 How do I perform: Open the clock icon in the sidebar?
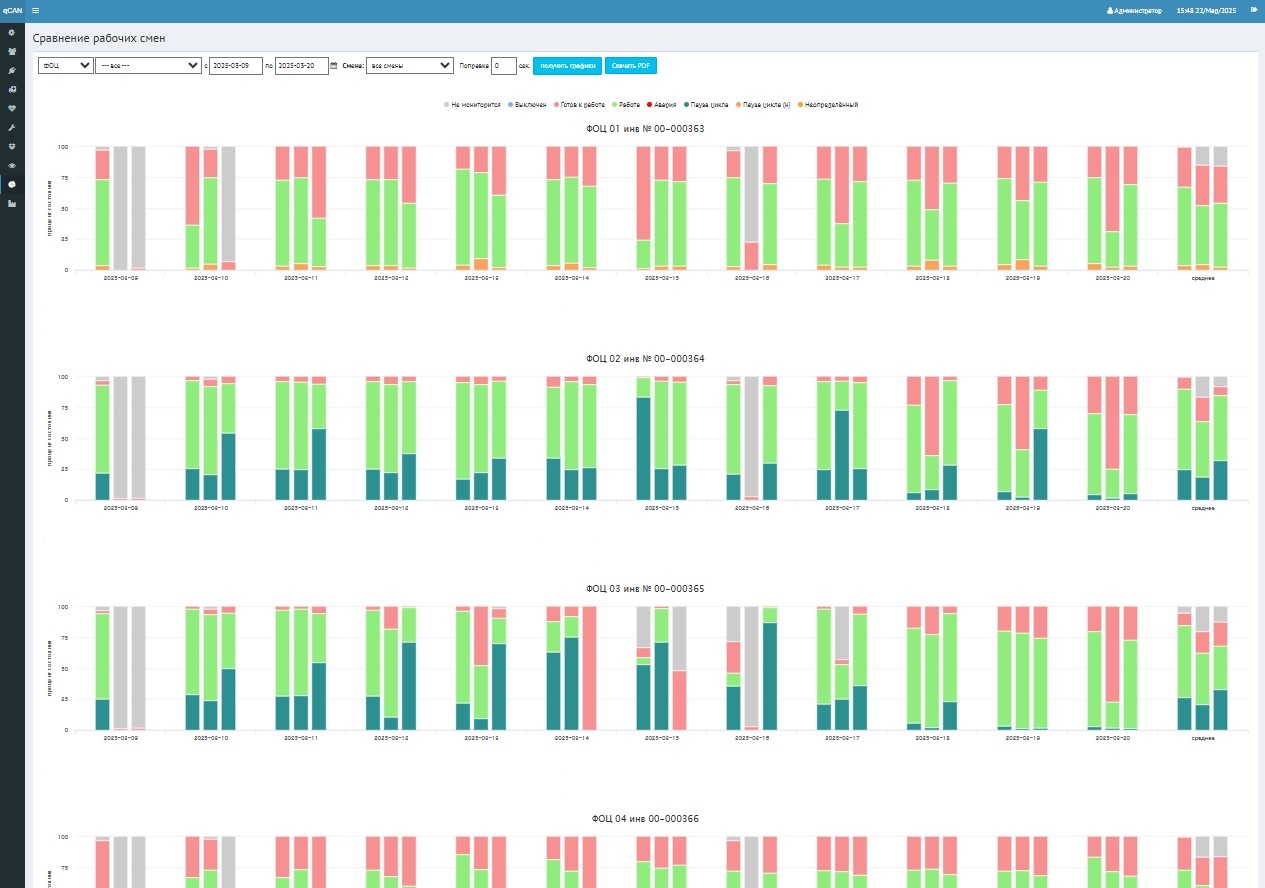coord(12,185)
